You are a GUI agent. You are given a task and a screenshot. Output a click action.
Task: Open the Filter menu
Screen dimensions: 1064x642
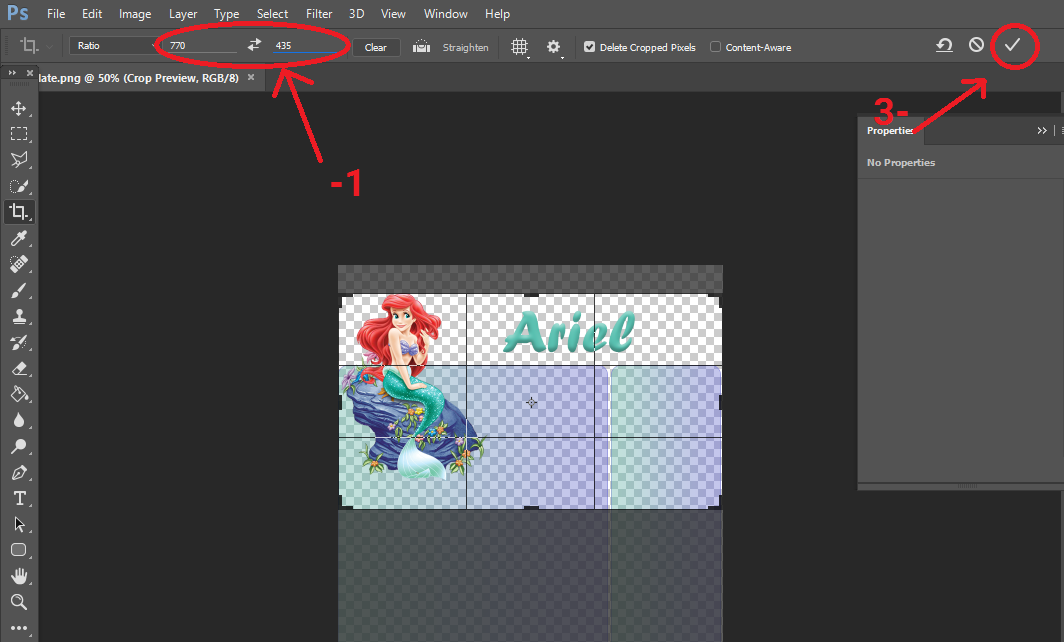(319, 14)
